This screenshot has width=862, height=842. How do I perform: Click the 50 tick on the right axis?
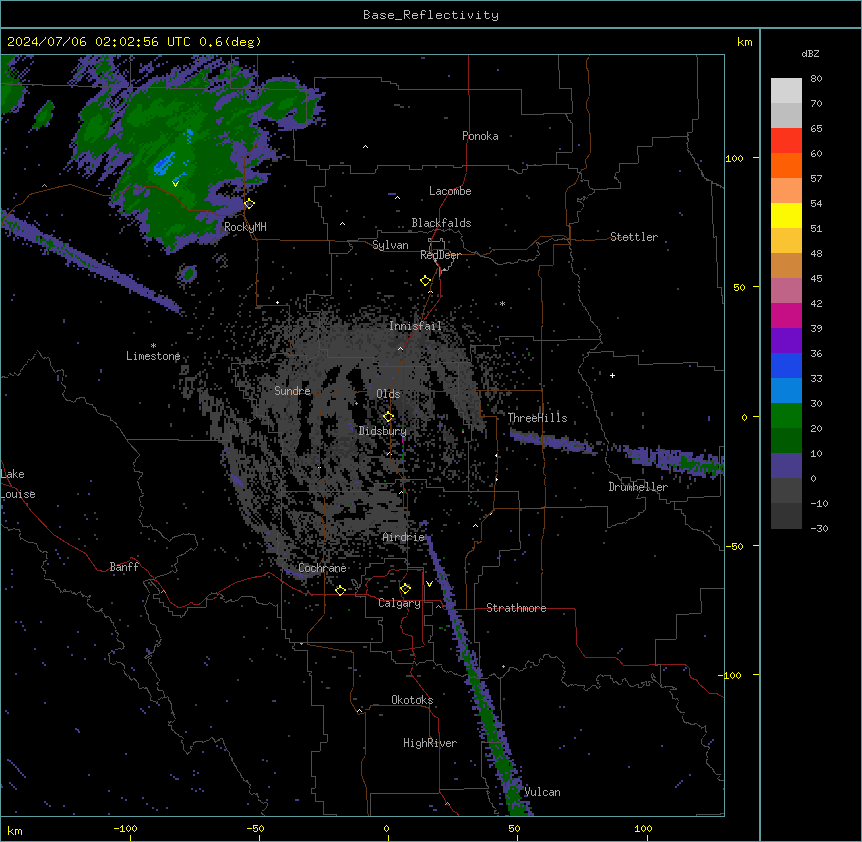tap(739, 287)
